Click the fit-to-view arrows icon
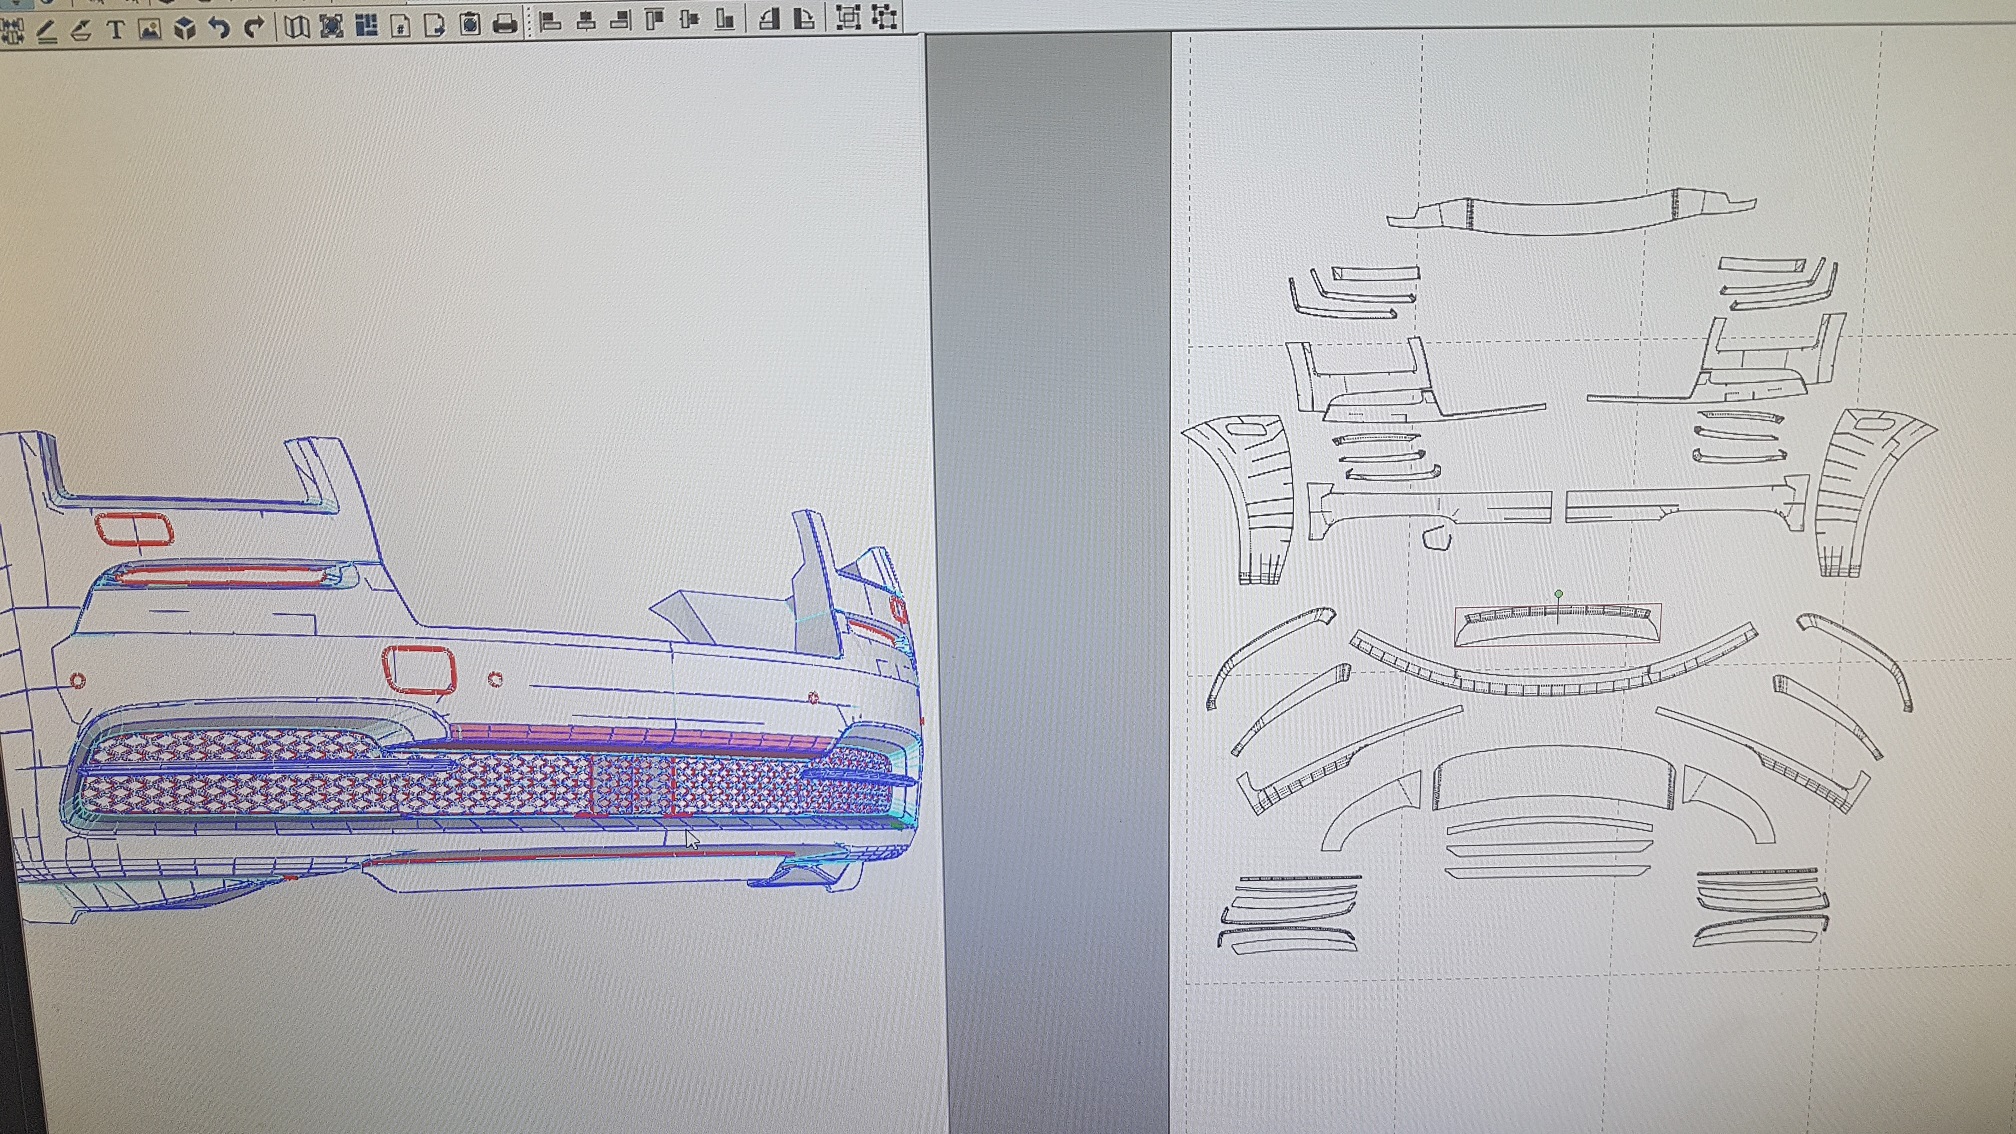Screen dimensions: 2016x1134 (331, 25)
